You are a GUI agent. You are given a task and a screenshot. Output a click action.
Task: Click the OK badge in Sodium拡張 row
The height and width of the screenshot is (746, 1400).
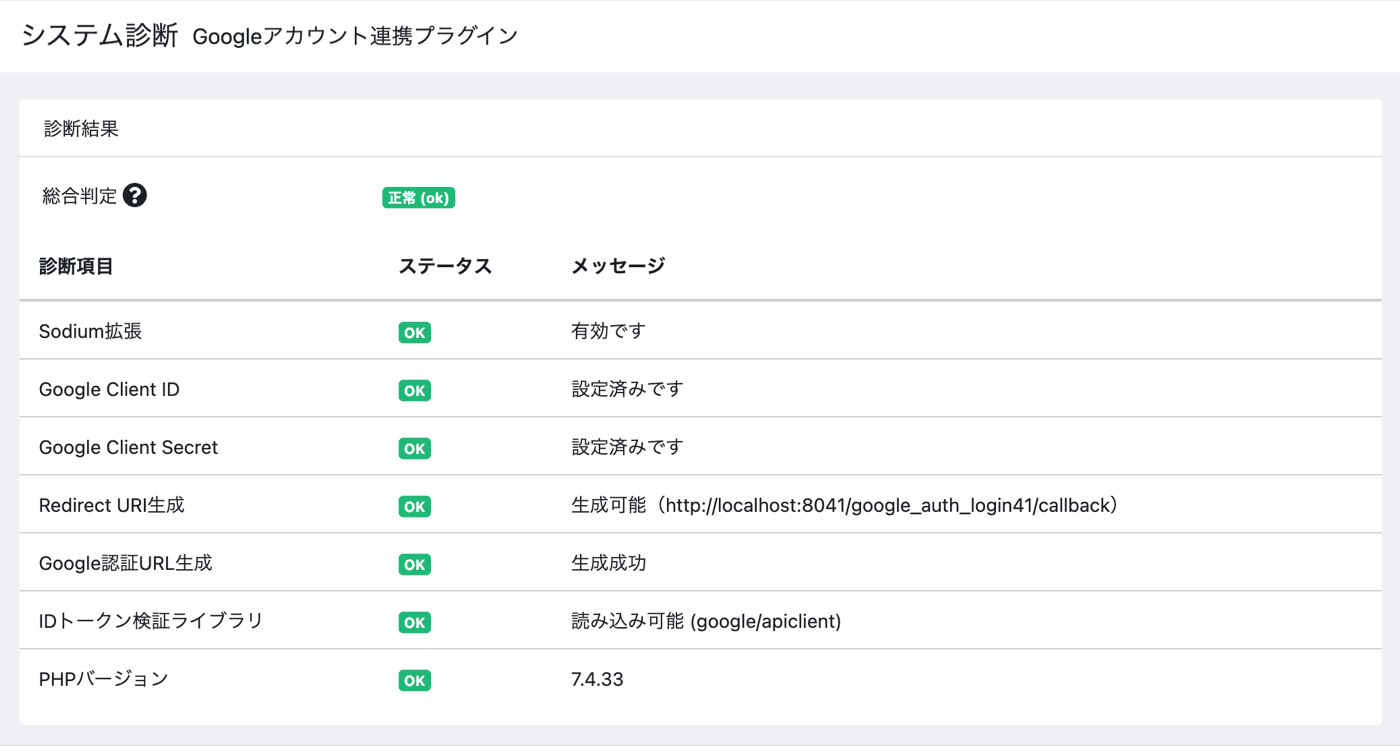coord(414,332)
